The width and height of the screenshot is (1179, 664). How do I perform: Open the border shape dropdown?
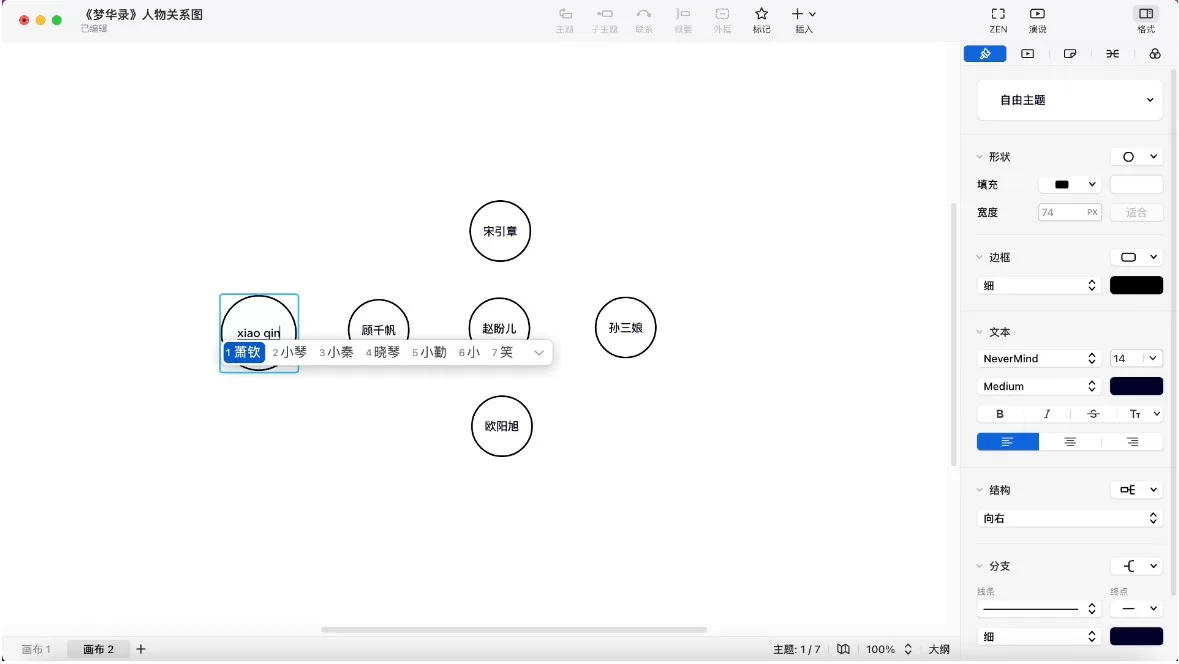(x=1137, y=257)
